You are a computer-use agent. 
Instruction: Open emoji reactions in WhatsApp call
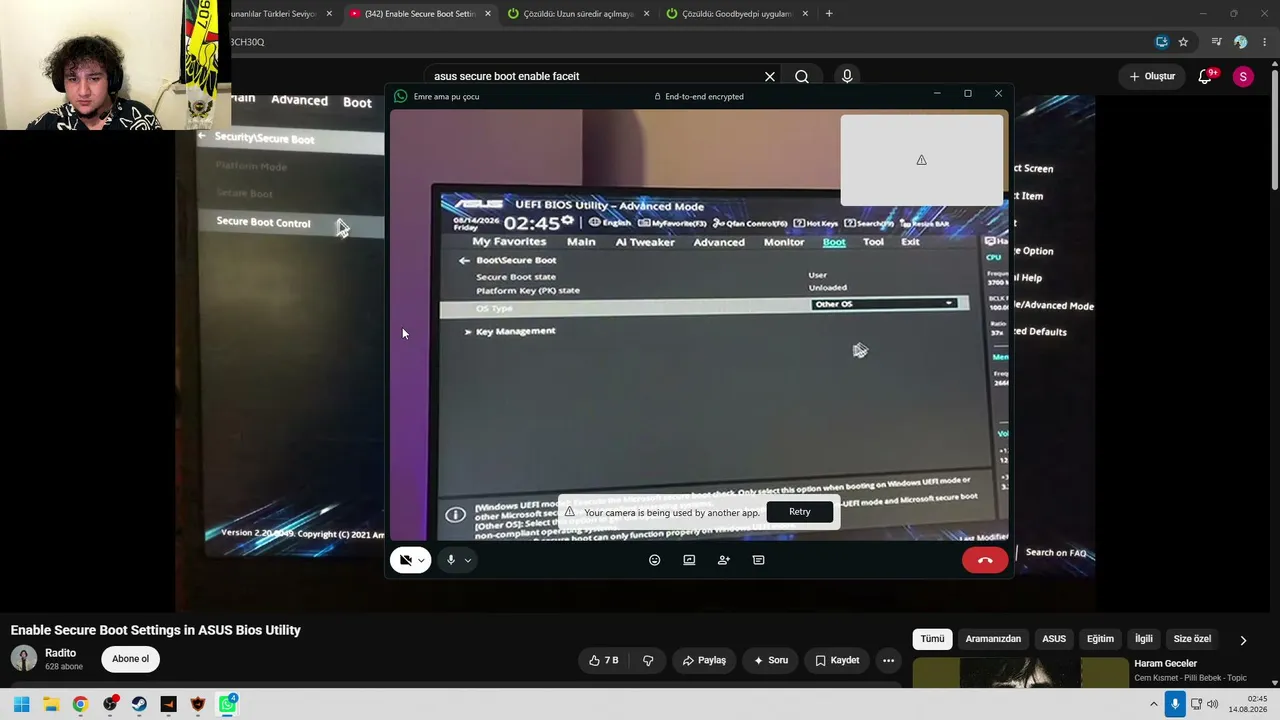point(655,560)
